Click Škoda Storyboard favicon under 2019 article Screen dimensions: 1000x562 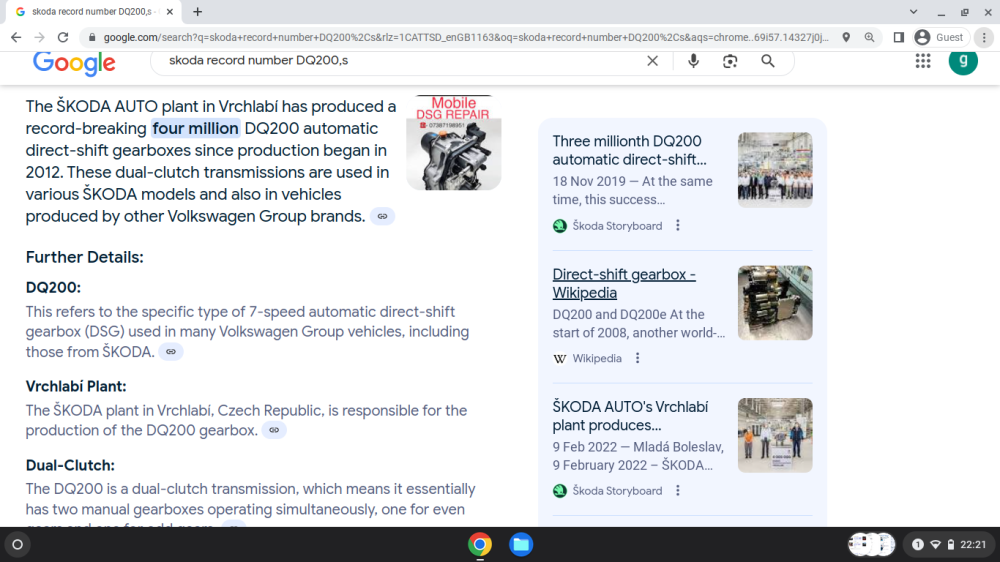pyautogui.click(x=560, y=226)
